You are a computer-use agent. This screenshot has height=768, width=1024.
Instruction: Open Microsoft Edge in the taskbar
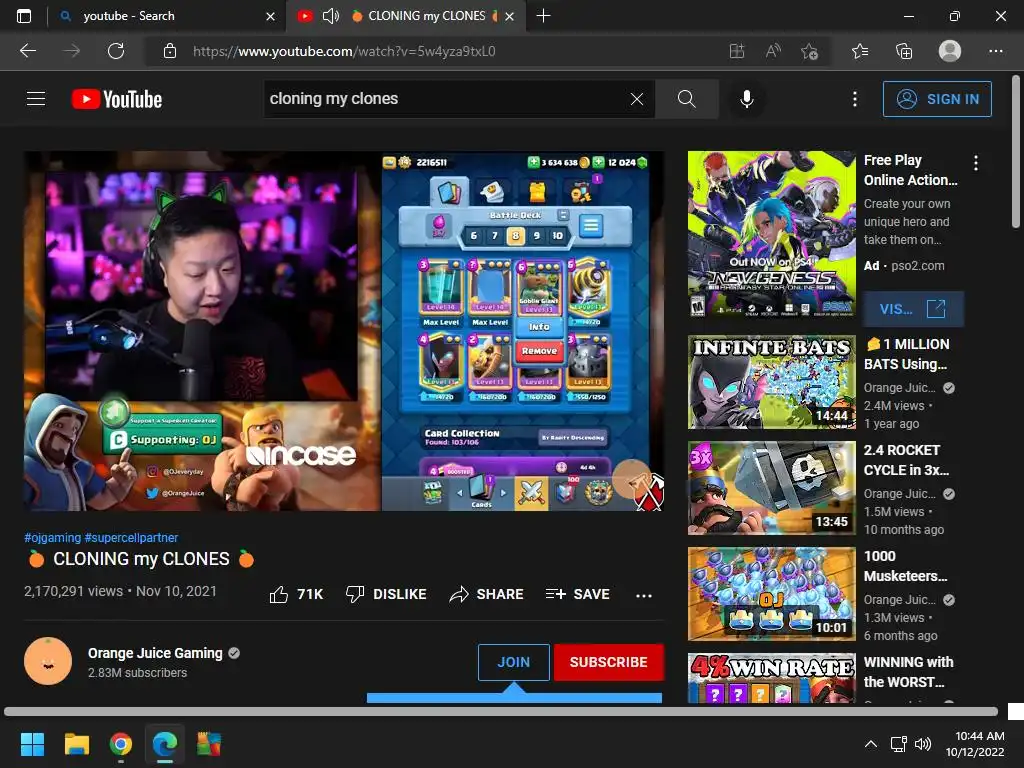click(165, 744)
